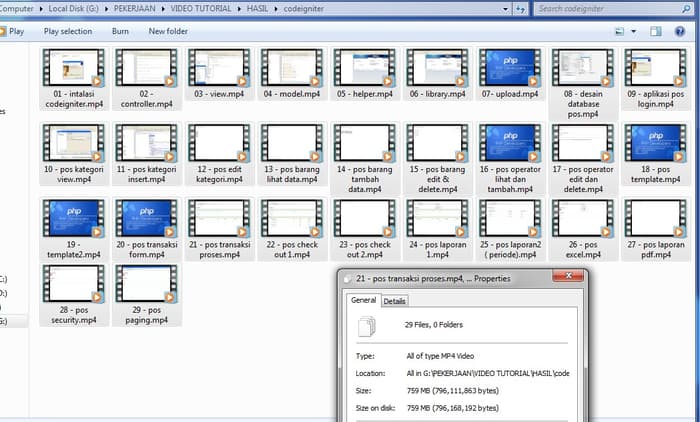This screenshot has height=422, width=700.
Task: Select the 07 - upload.mp4 video file
Action: tap(509, 68)
